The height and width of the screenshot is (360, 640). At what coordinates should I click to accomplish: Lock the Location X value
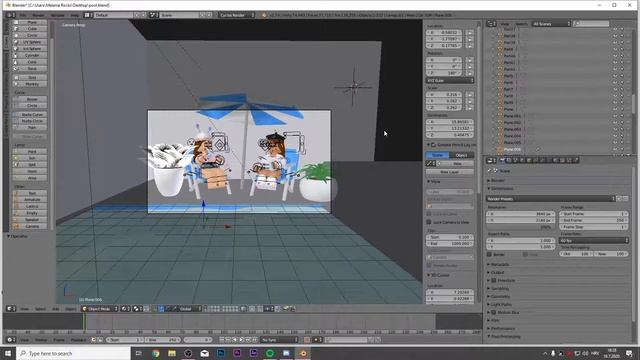point(469,33)
